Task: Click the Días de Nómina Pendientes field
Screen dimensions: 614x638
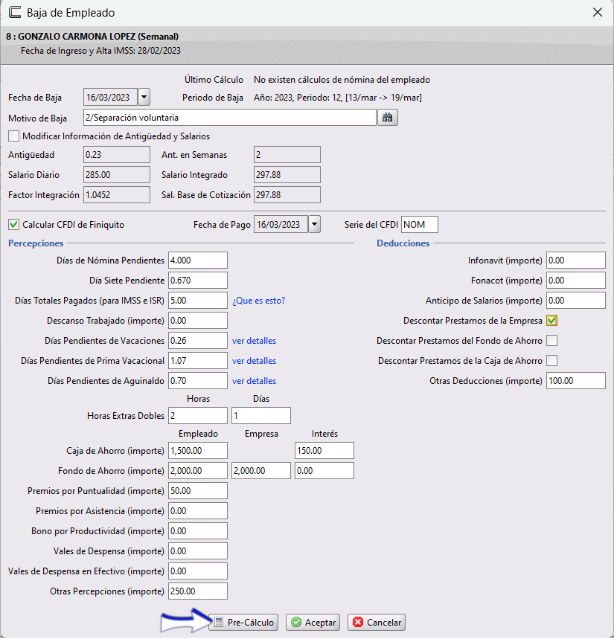Action: pyautogui.click(x=198, y=260)
